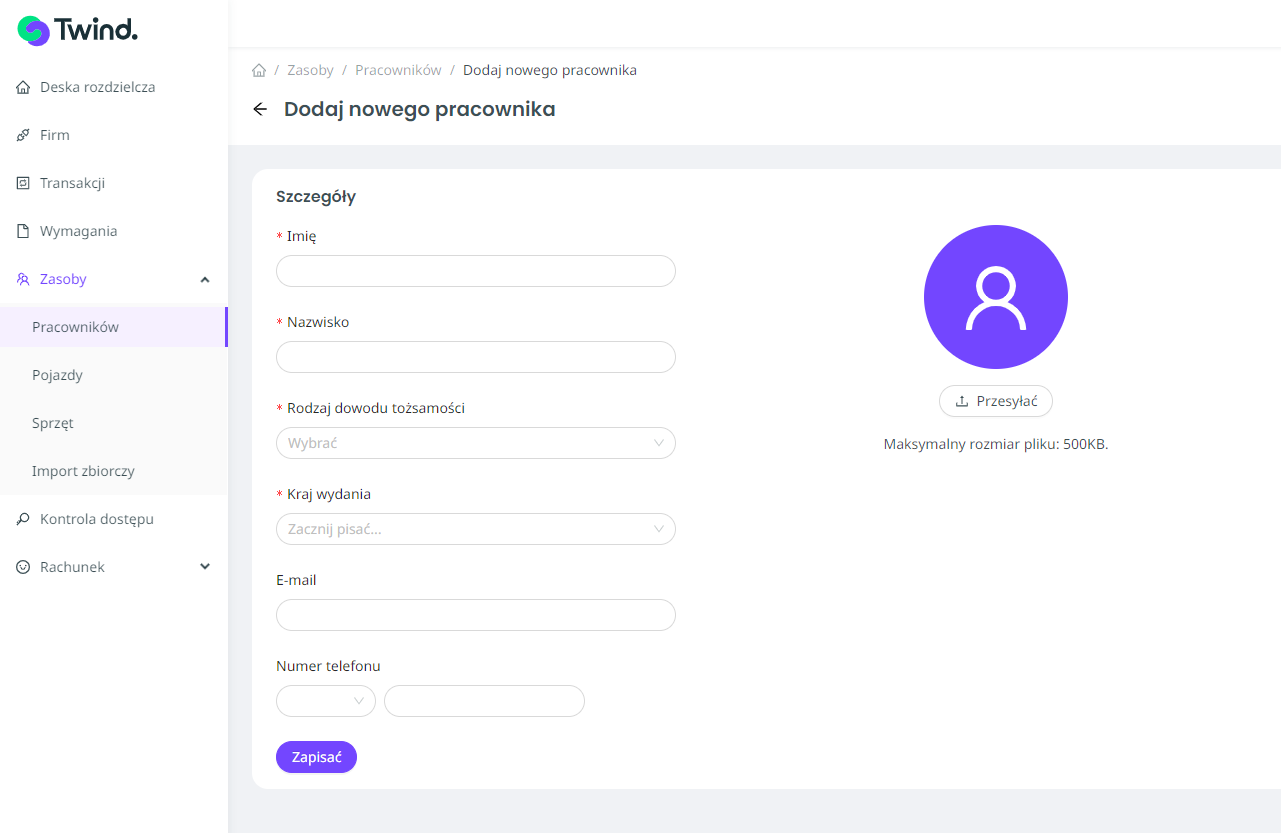Focus the phone number input field

484,701
